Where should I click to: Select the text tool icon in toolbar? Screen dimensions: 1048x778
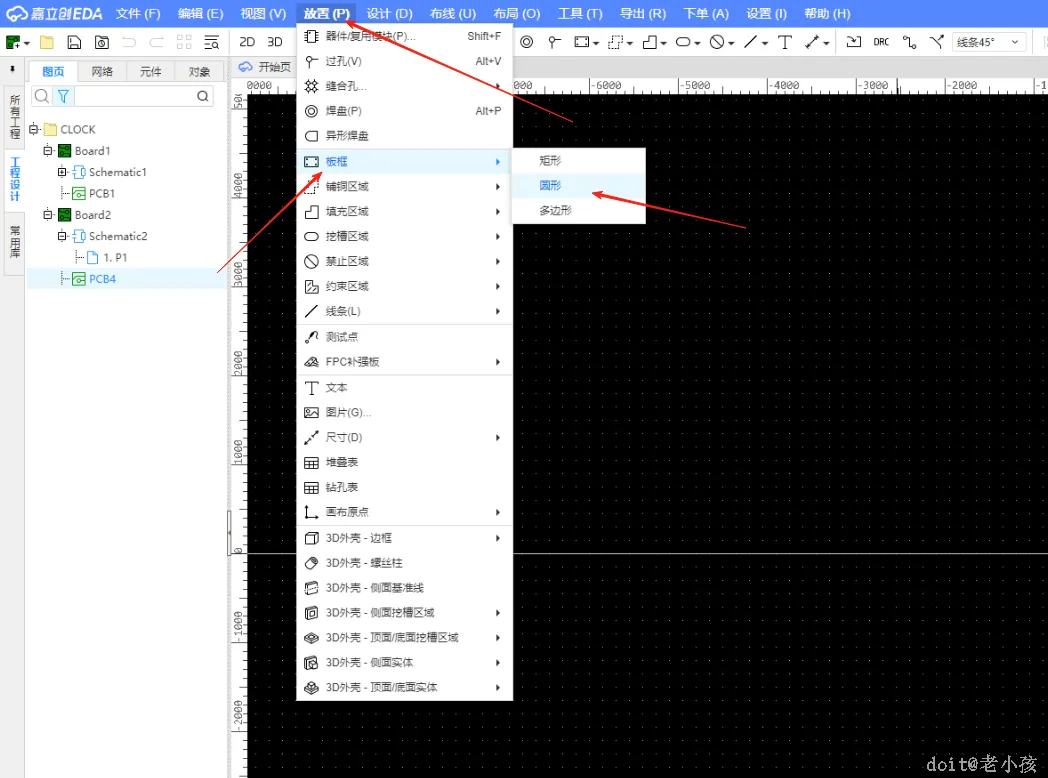tap(785, 42)
